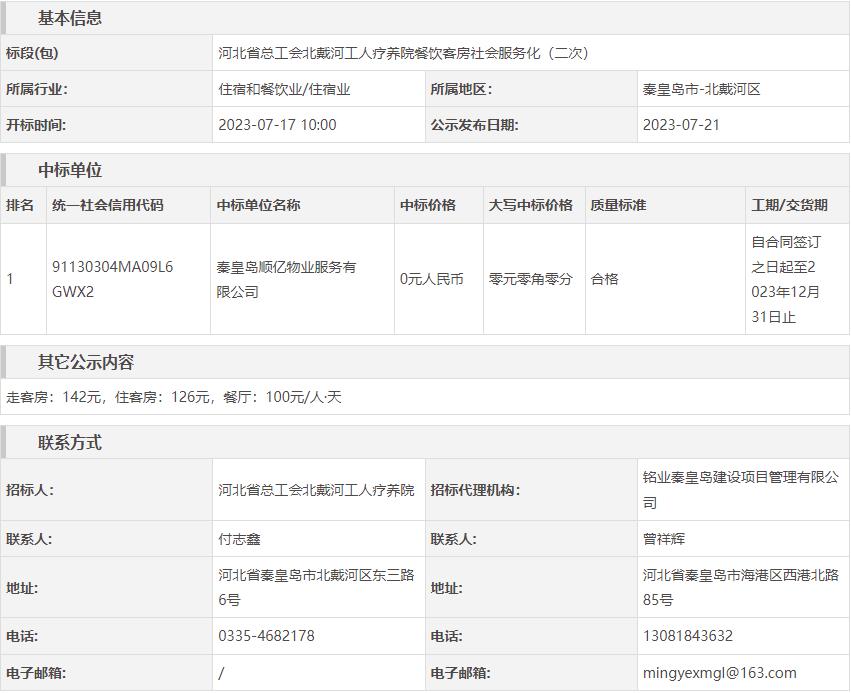851x693 pixels.
Task: Select the quality standard 合格
Action: (605, 279)
